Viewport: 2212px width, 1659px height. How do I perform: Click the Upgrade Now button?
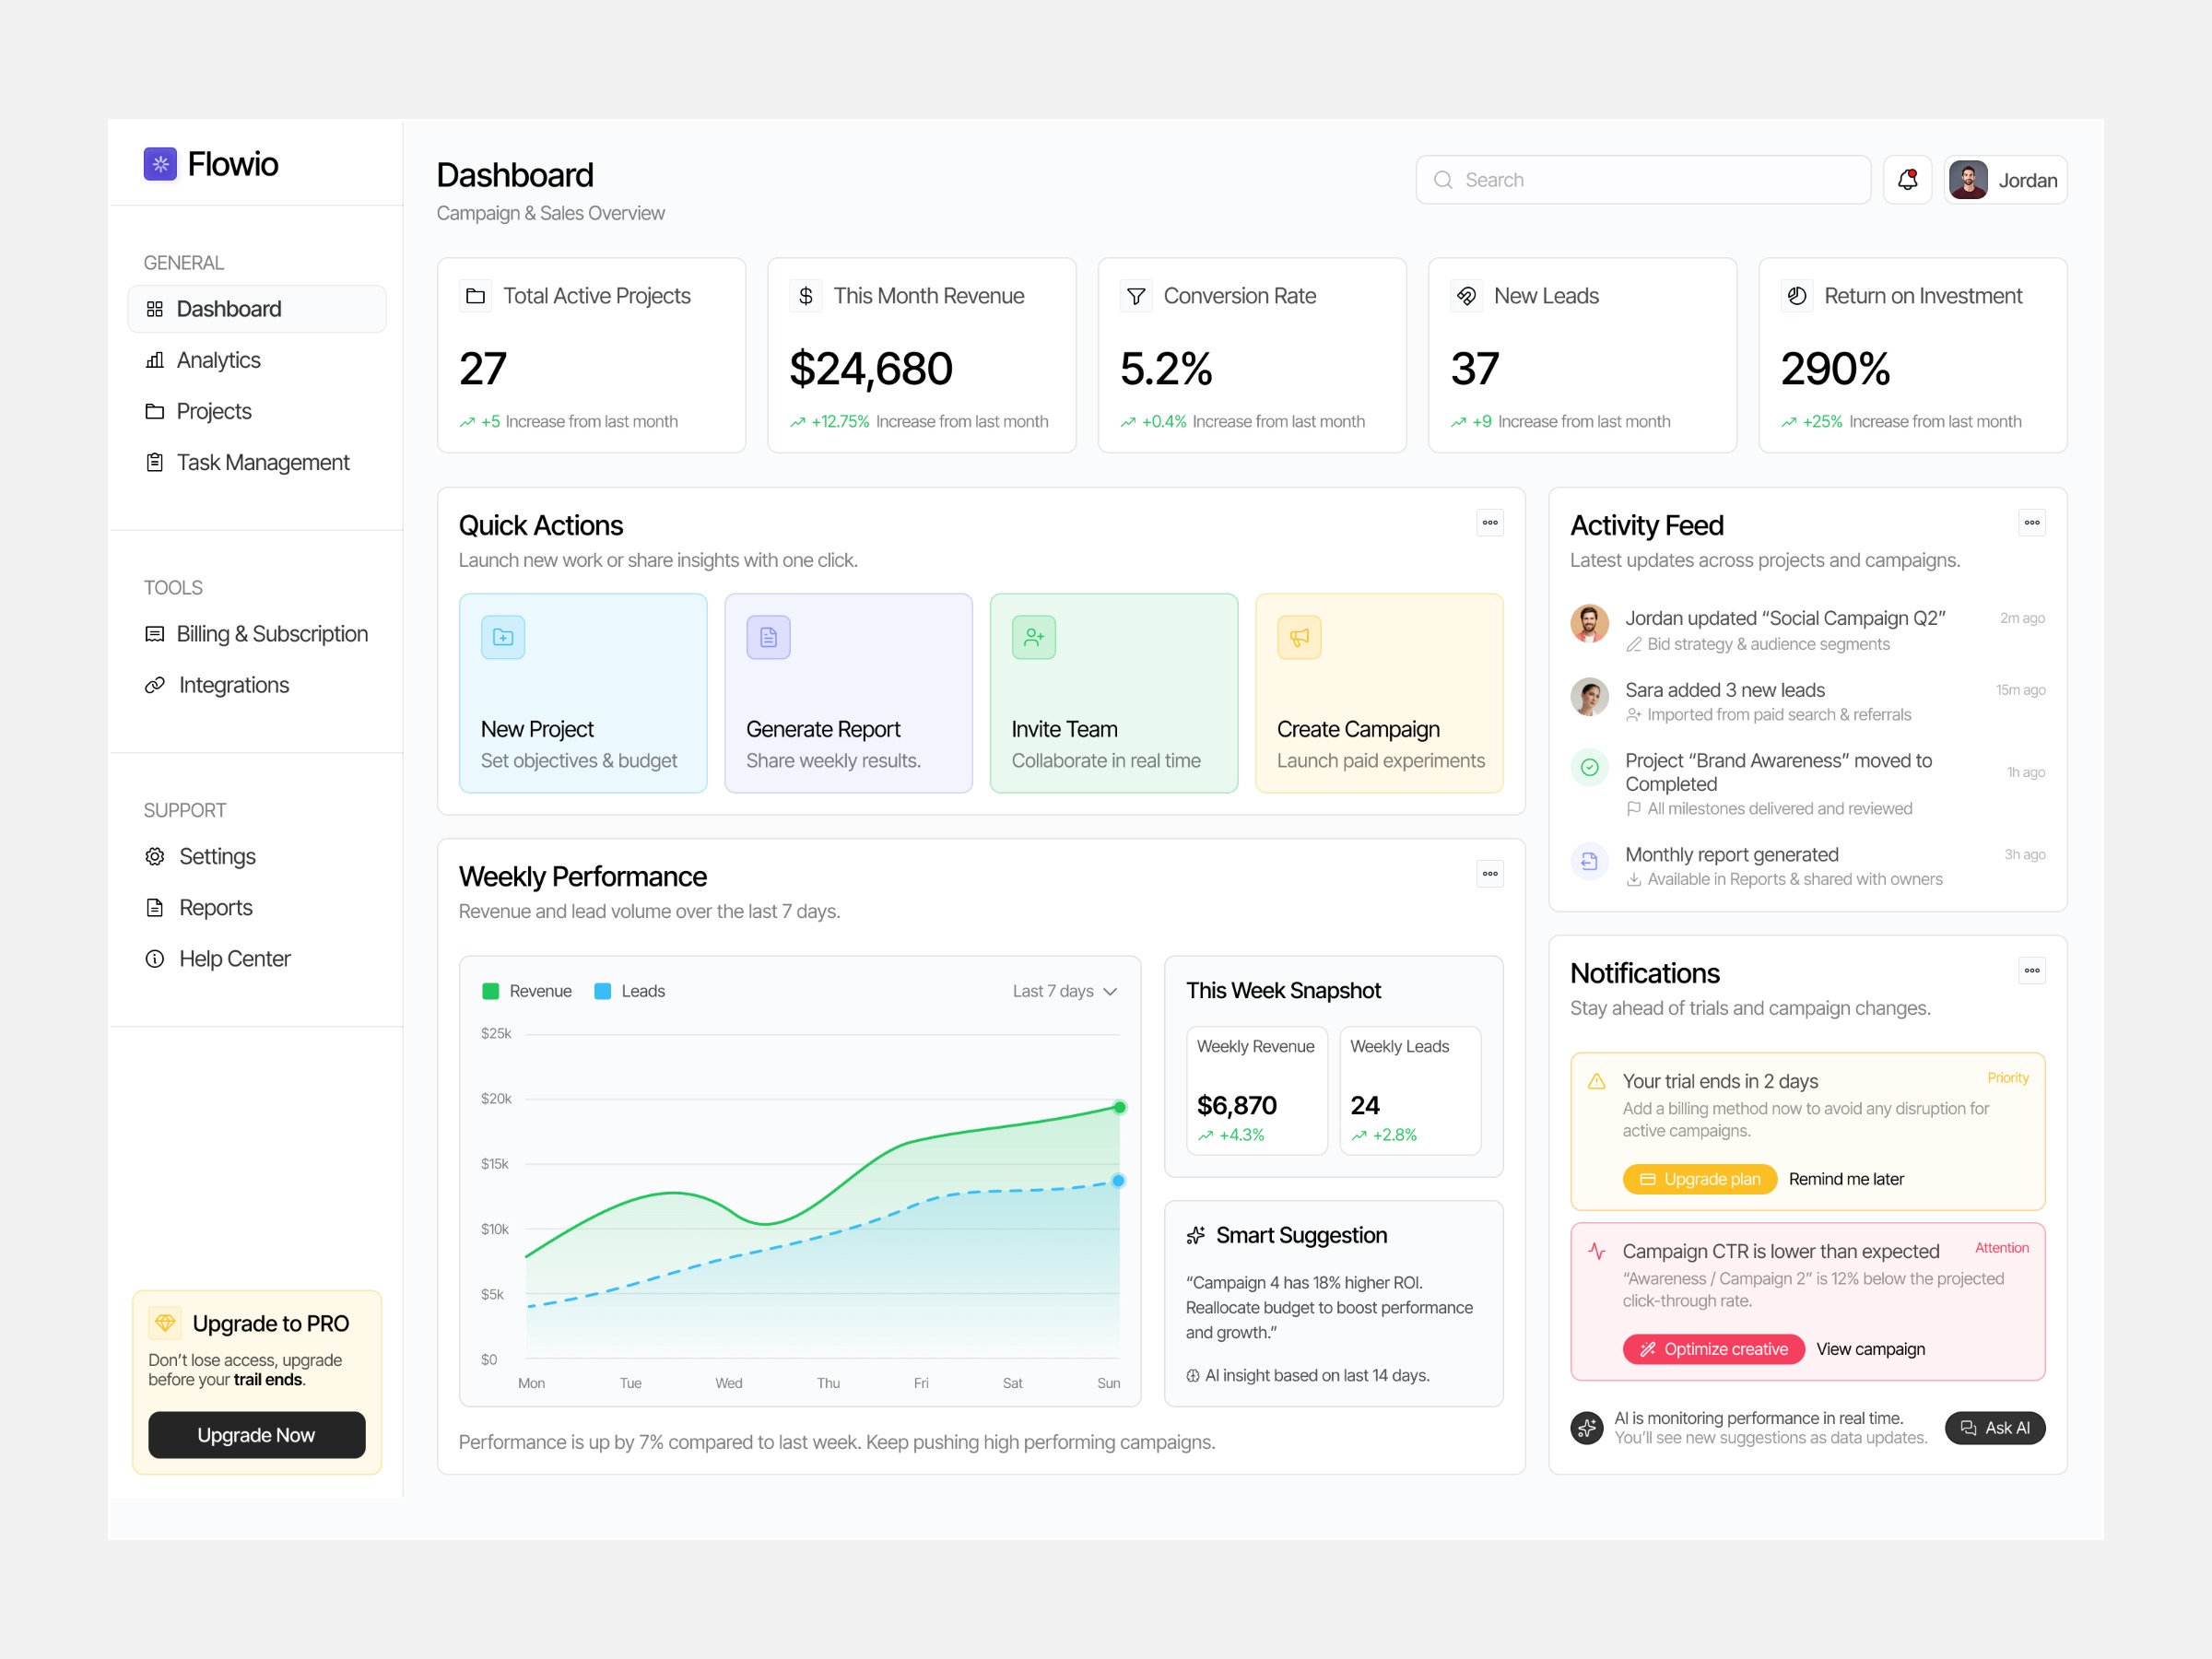(256, 1435)
